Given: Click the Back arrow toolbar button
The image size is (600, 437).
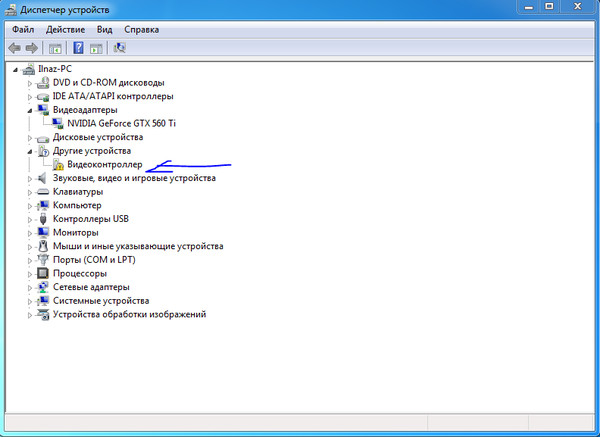Looking at the screenshot, I should [x=15, y=48].
